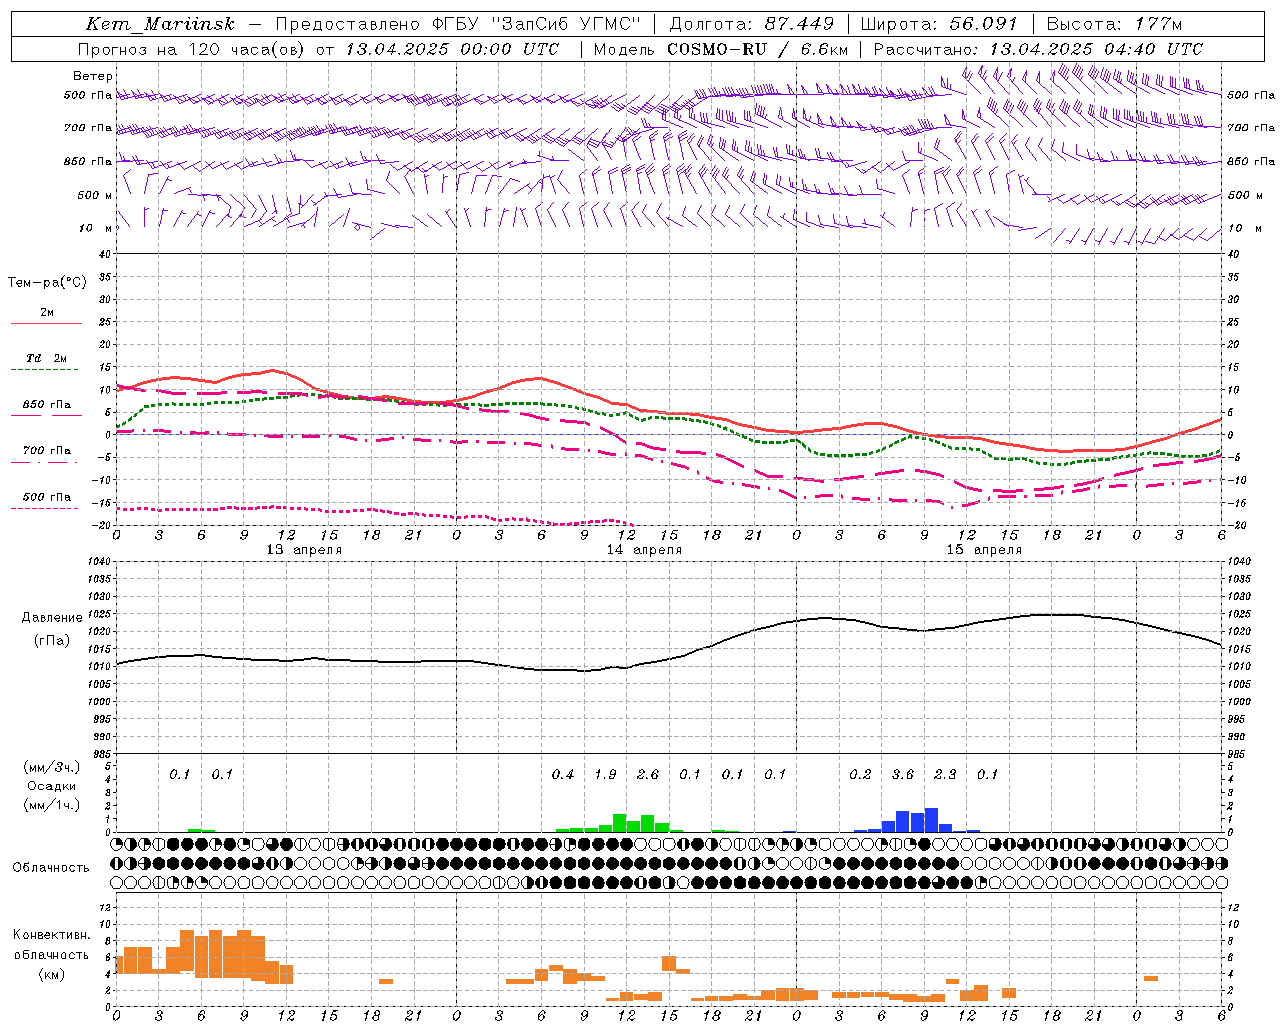Viewport: 1280px width, 1024px height.
Task: Click the 'Широта: 56.091' latitude field
Action: [x=939, y=24]
